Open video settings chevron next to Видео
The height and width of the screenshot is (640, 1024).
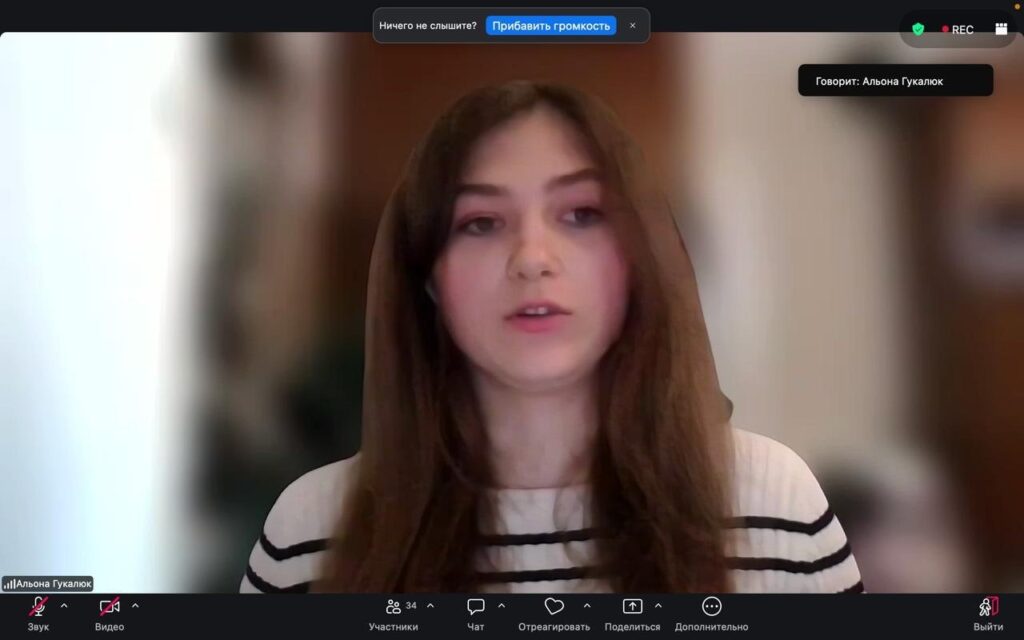point(135,605)
